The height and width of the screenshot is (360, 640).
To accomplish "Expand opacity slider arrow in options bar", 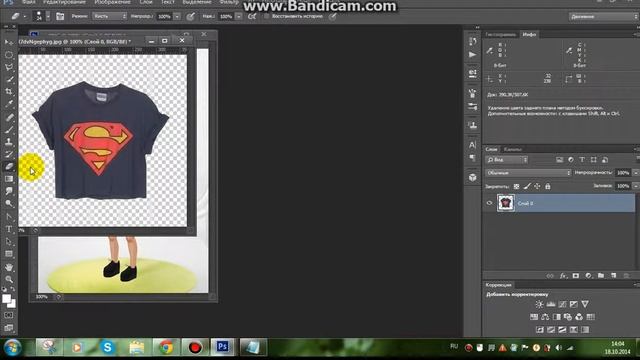I will pyautogui.click(x=177, y=16).
